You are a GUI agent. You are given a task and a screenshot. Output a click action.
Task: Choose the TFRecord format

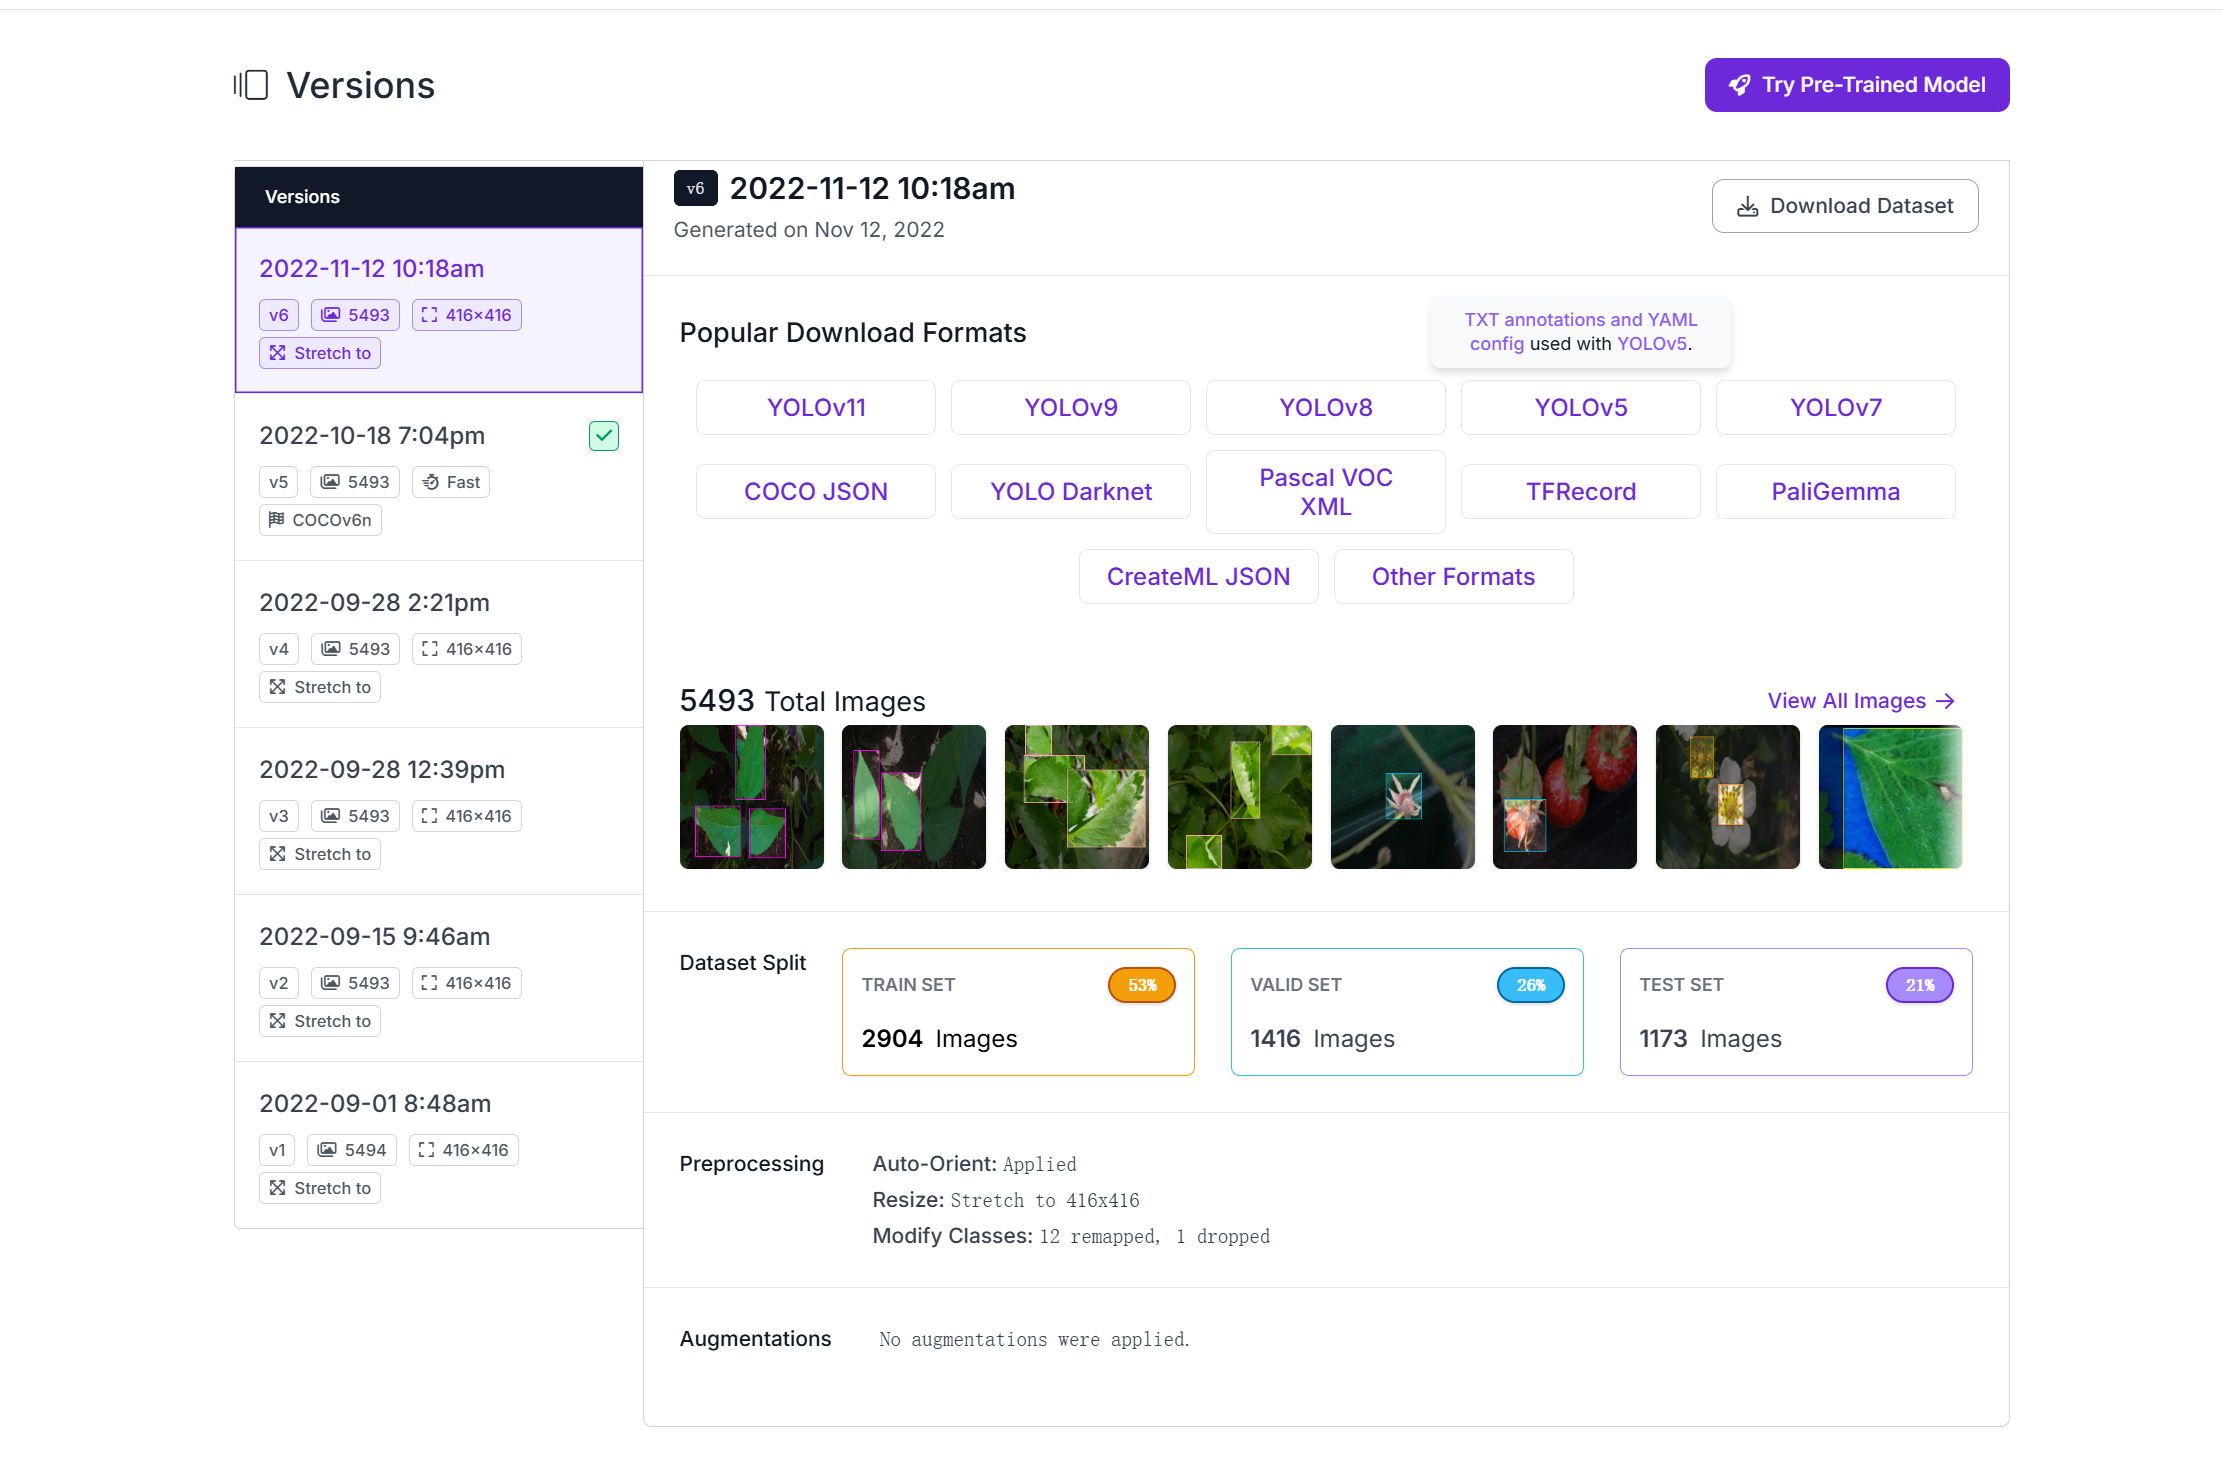(x=1581, y=492)
